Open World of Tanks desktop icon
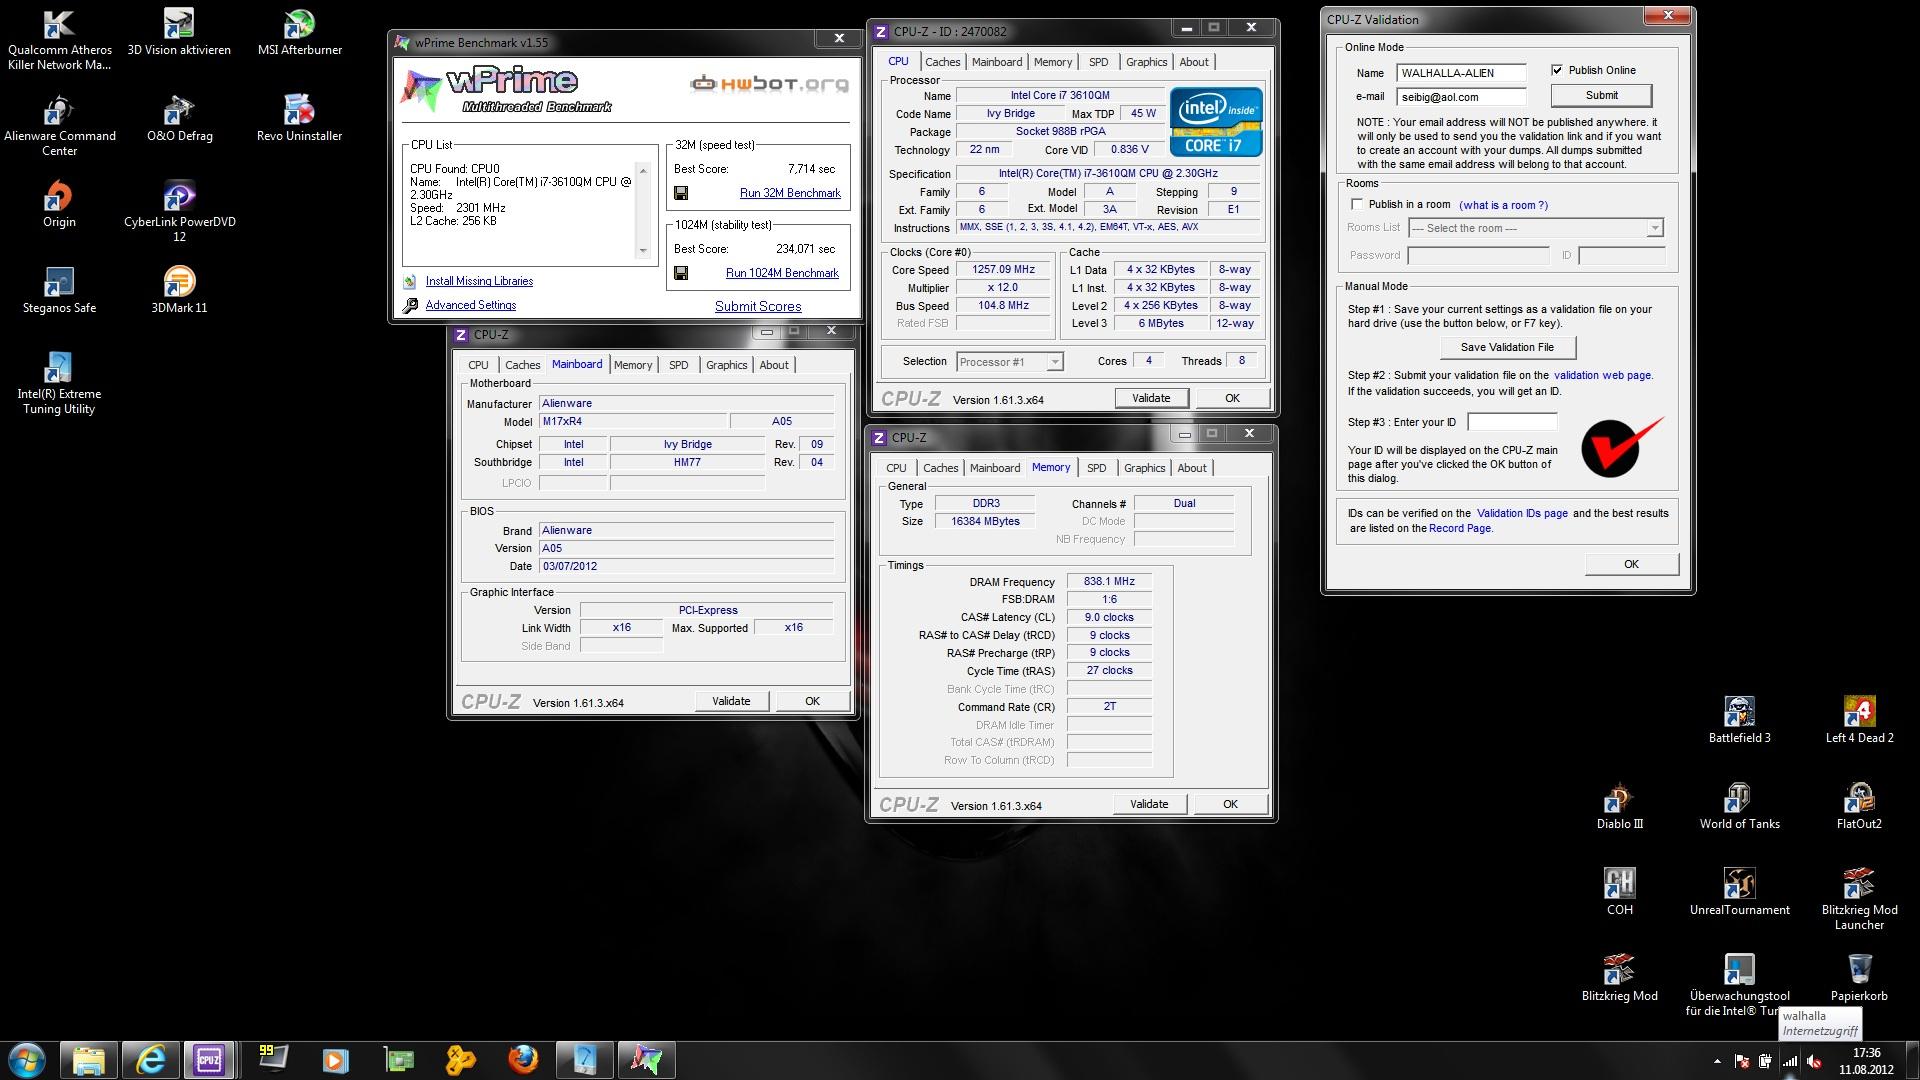The image size is (1920, 1080). (1739, 807)
